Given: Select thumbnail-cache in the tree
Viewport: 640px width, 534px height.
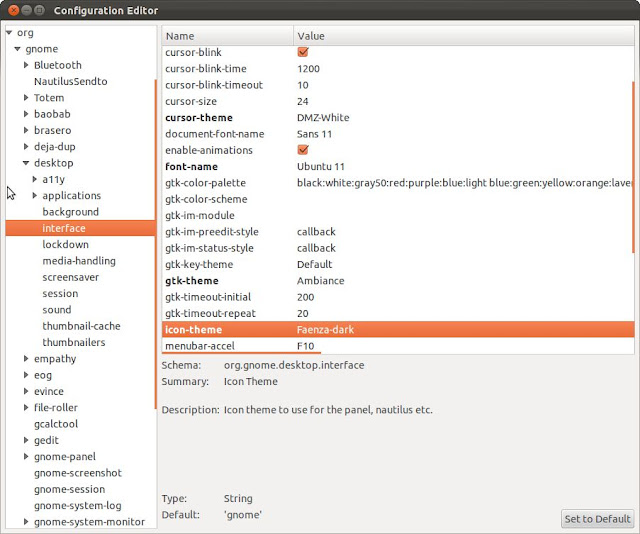Looking at the screenshot, I should pyautogui.click(x=81, y=326).
